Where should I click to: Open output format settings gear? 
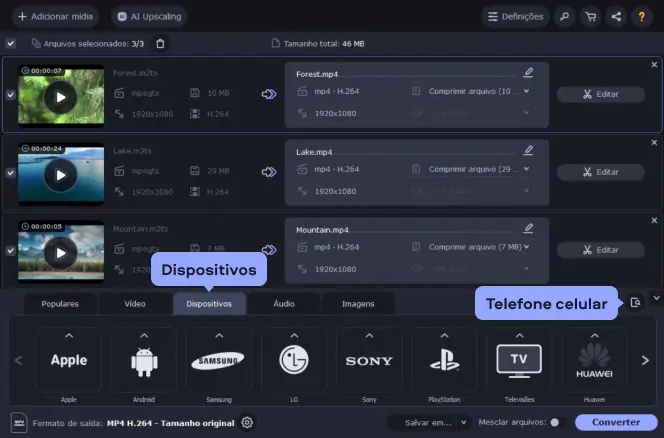[247, 422]
